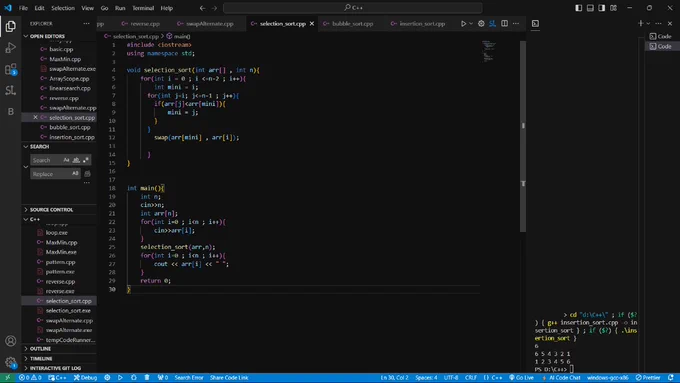
Task: Toggle Match Case in the search box
Action: [x=66, y=160]
